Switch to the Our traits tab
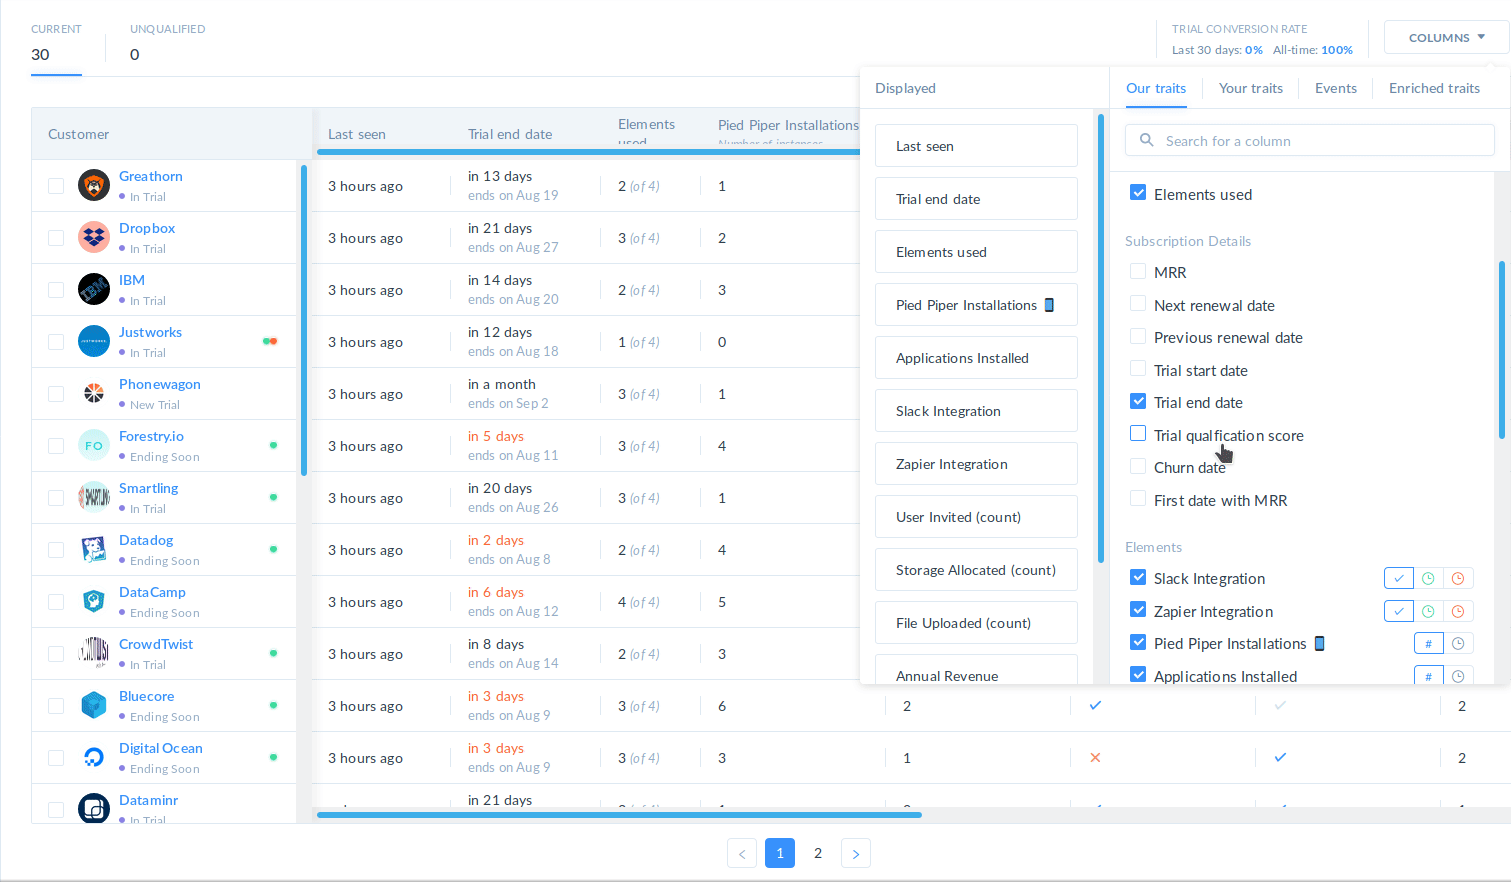The height and width of the screenshot is (882, 1511). click(1156, 88)
